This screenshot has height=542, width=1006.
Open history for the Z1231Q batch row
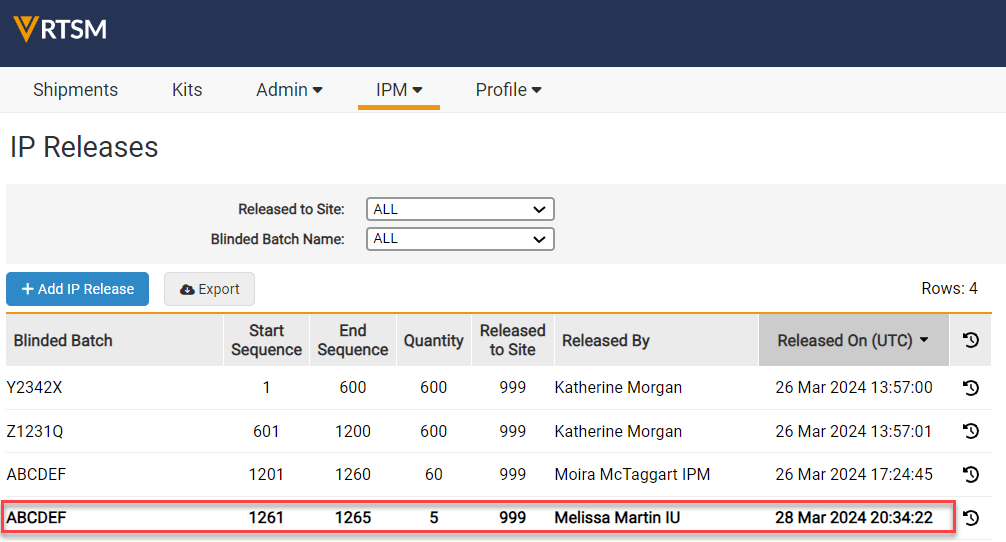[x=970, y=432]
